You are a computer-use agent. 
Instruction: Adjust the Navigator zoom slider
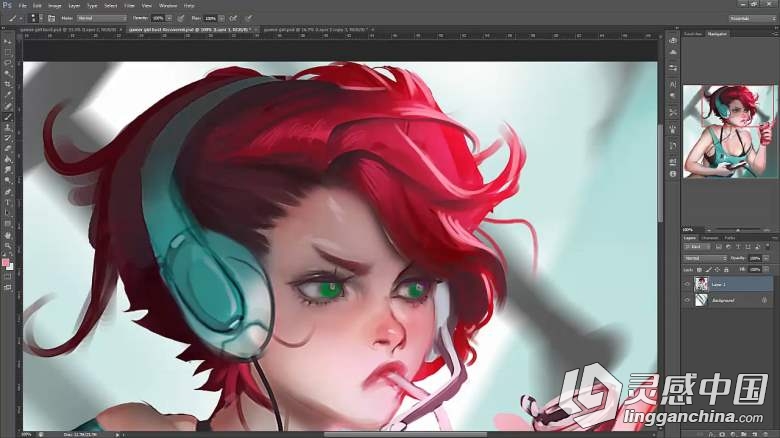(738, 230)
